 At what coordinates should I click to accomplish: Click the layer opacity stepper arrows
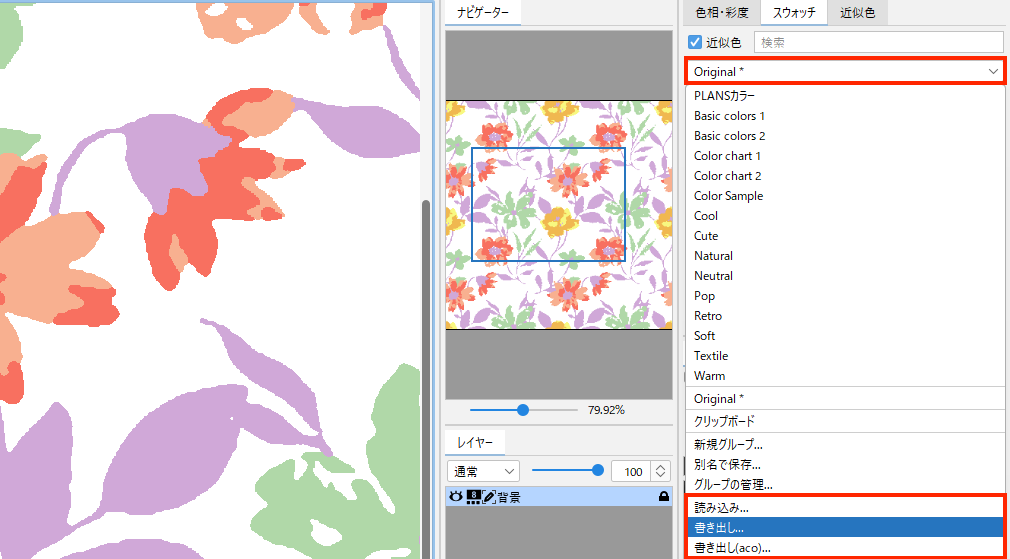tap(660, 471)
